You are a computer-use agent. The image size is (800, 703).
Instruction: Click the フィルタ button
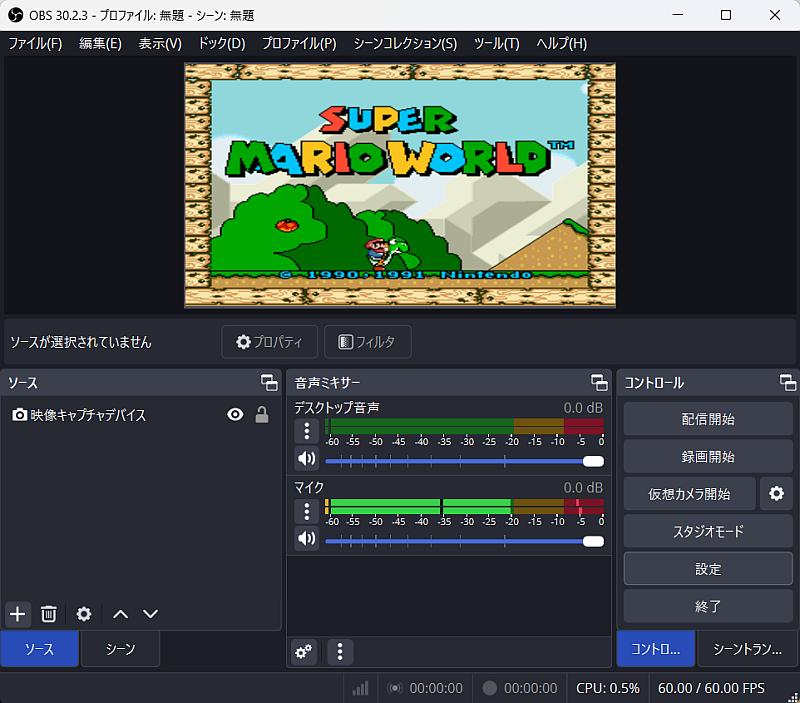click(367, 341)
